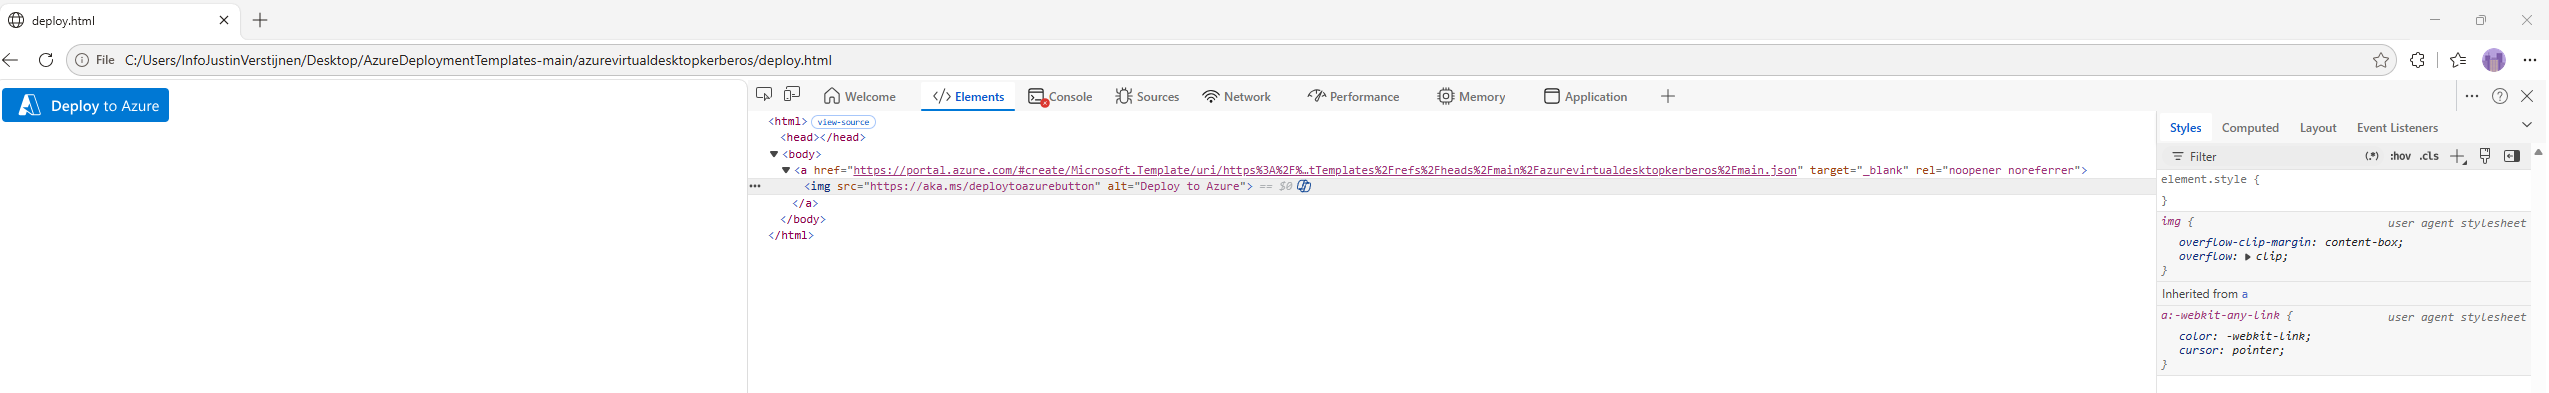Click the element.style rule block
This screenshot has height=393, width=2549.
[x=2344, y=190]
